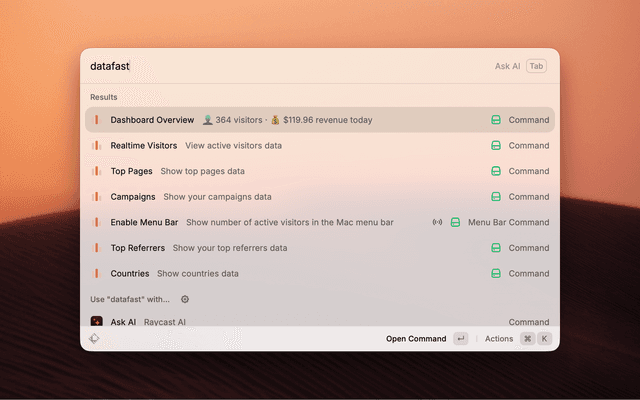The image size is (640, 400).
Task: Click the DataFast icon beside Dashboard Overview
Action: pos(97,120)
